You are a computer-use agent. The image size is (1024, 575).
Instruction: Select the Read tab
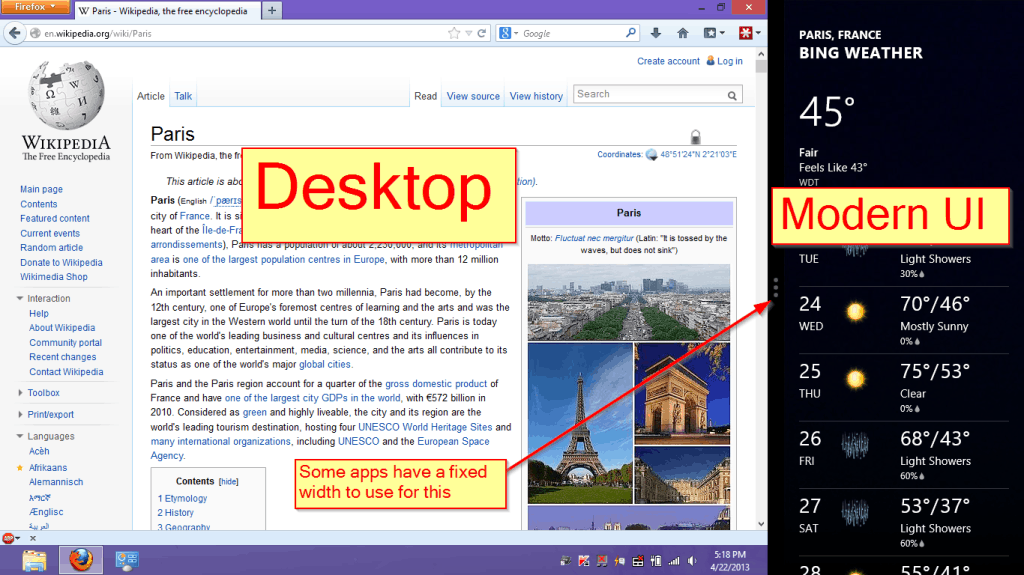coord(425,96)
